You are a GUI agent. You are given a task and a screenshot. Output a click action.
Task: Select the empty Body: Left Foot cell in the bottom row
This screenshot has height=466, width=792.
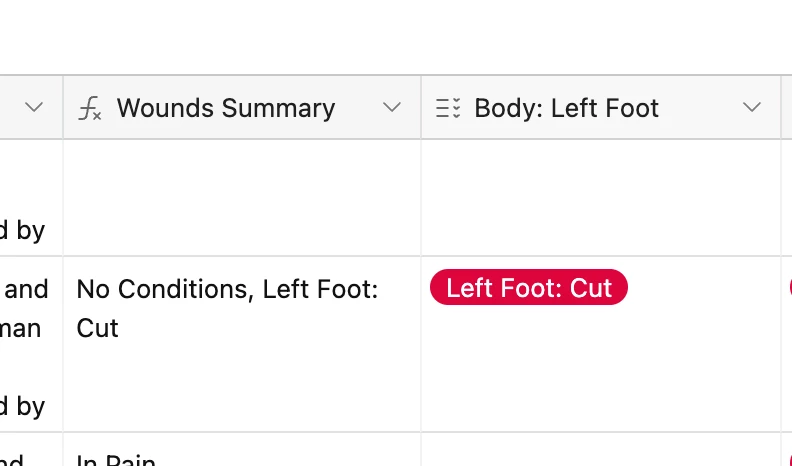(601, 450)
